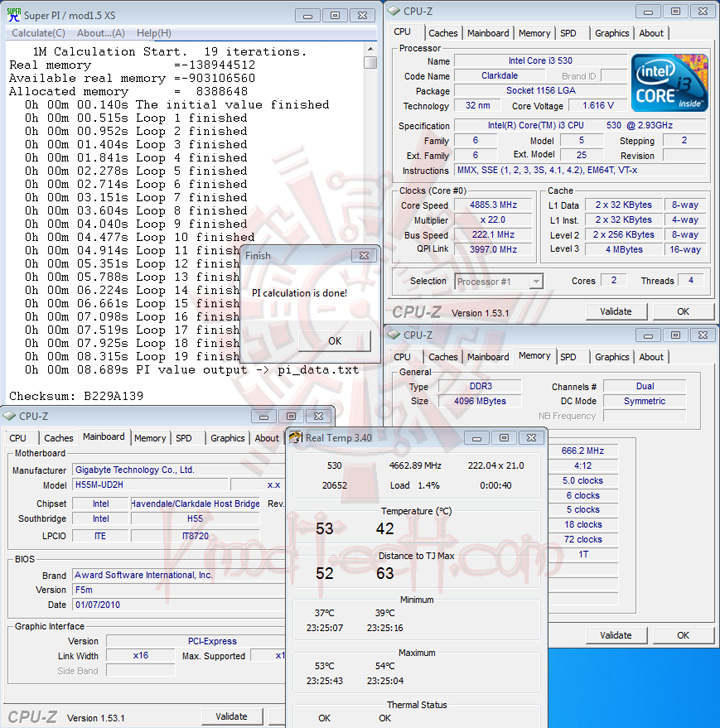Screen dimensions: 720x728
Task: Minimize the CPU-Z Mainboard window
Action: click(264, 416)
